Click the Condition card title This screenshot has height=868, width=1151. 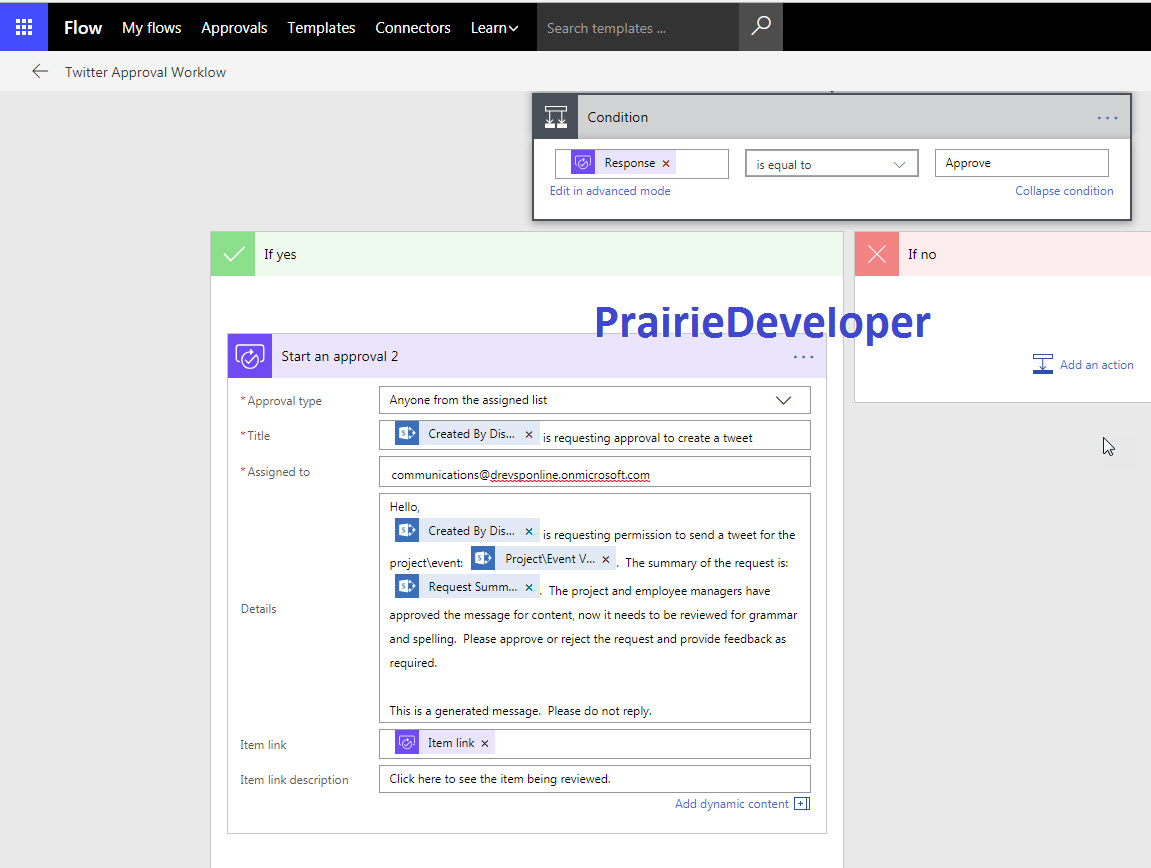[x=617, y=117]
